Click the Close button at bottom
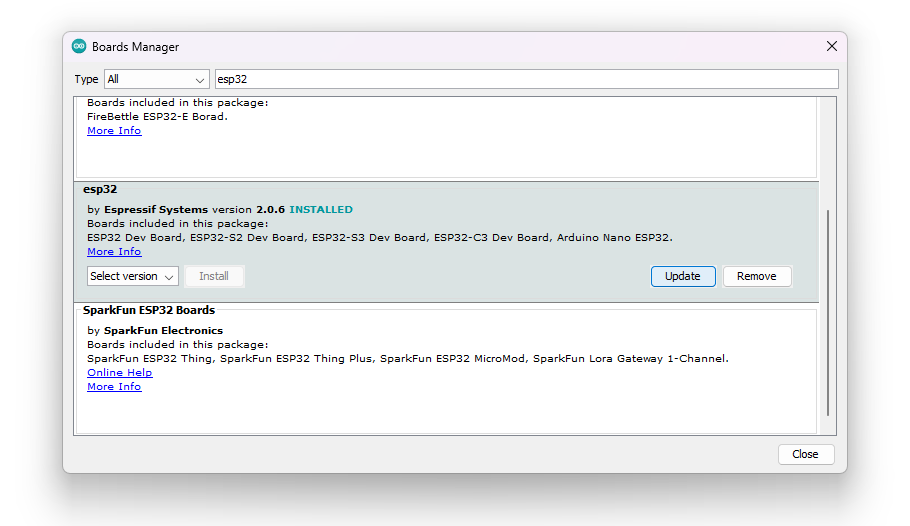 [806, 454]
